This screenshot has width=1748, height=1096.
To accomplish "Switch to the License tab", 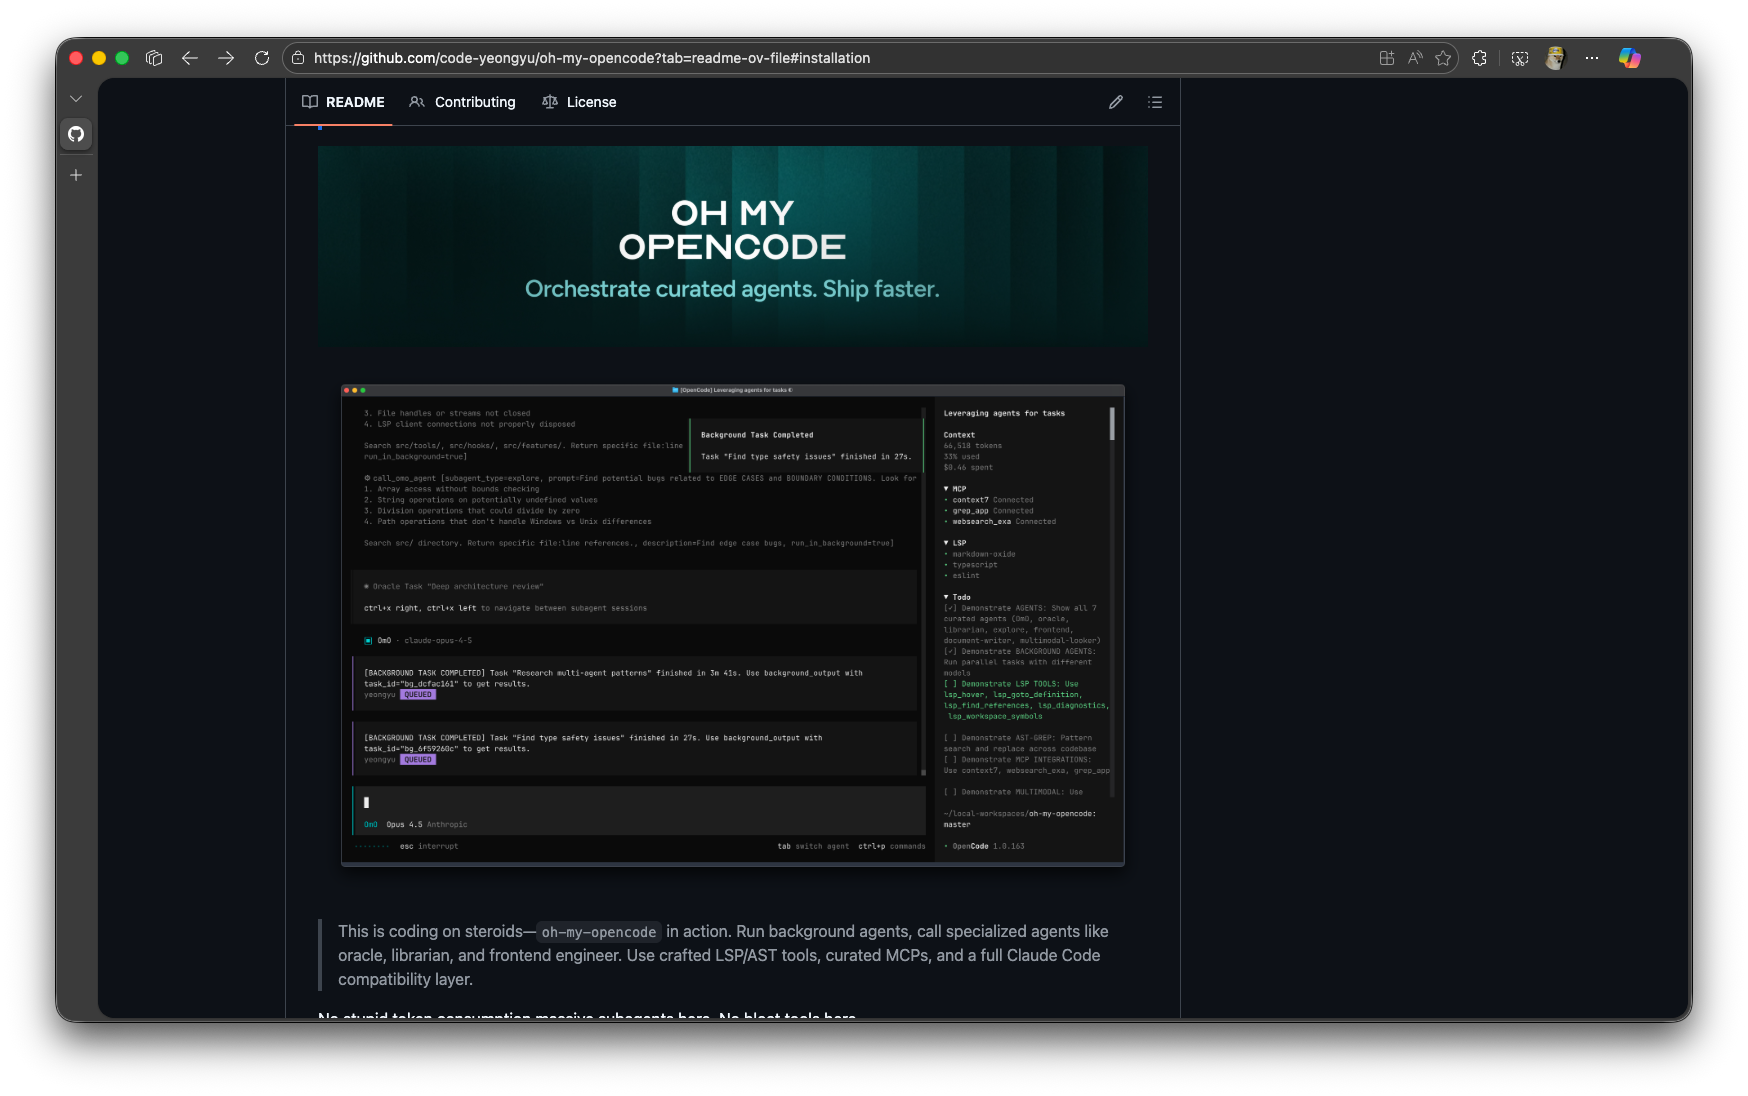I will tap(579, 102).
